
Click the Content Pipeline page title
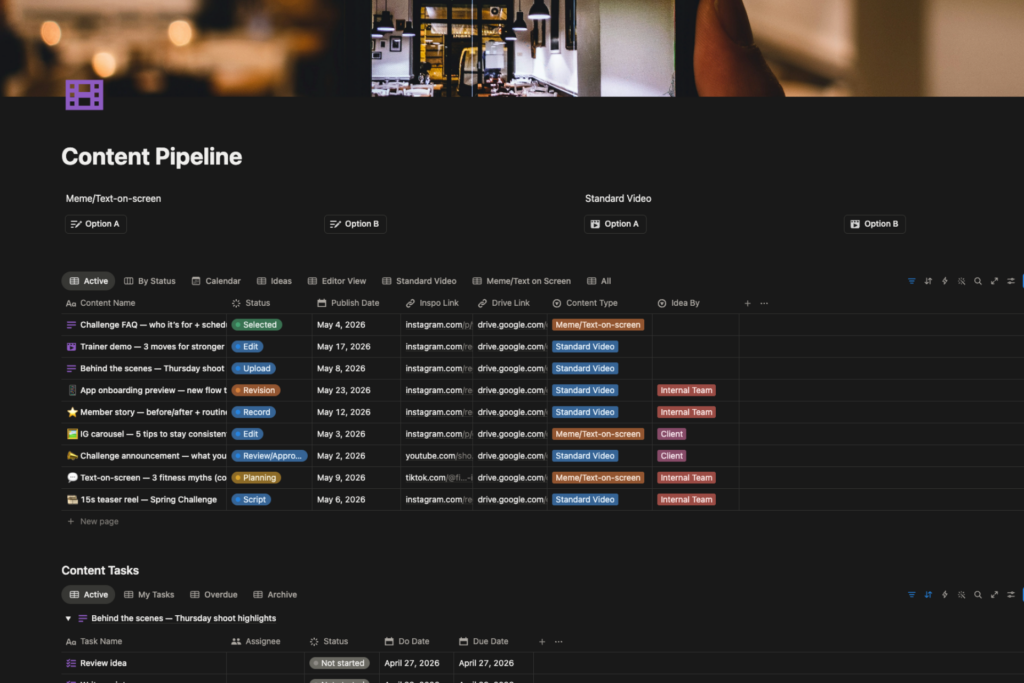click(152, 157)
